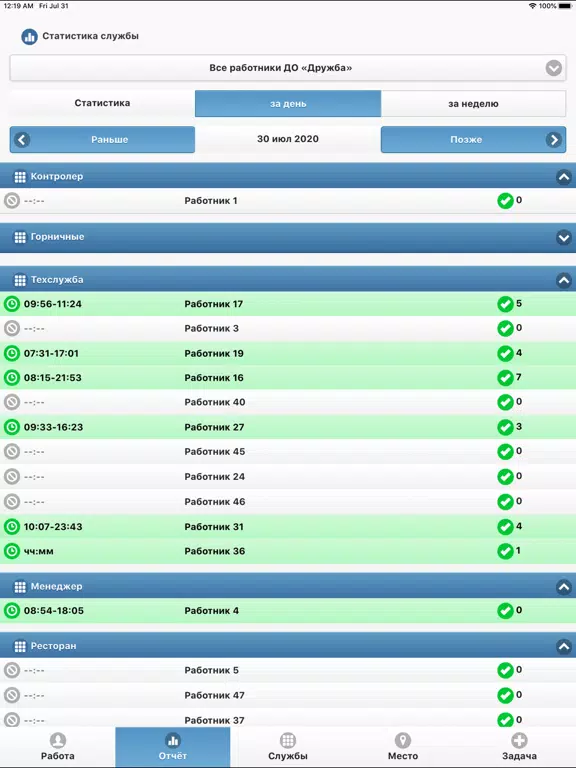Click the inactive grey icon for Работник 1
576x768 pixels.
point(12,201)
